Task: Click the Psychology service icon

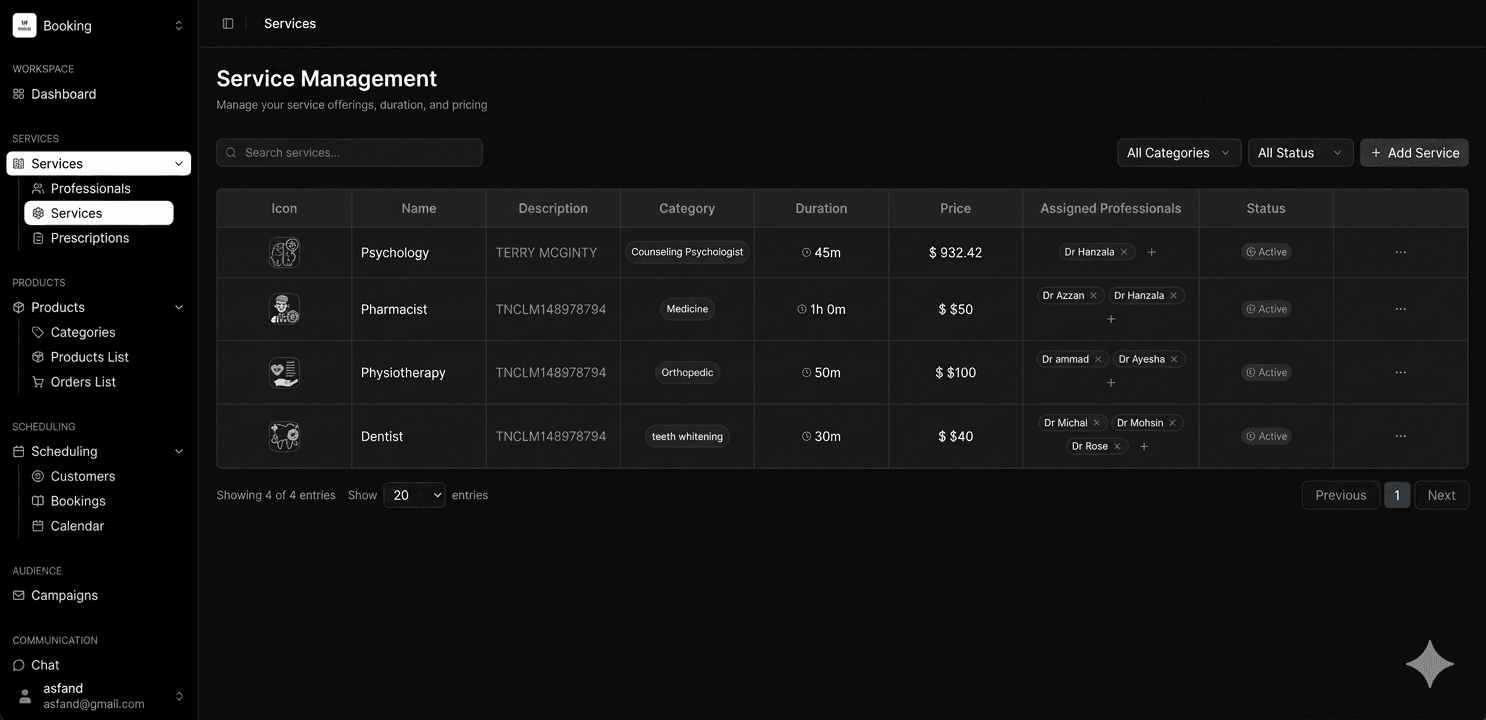Action: pyautogui.click(x=284, y=253)
